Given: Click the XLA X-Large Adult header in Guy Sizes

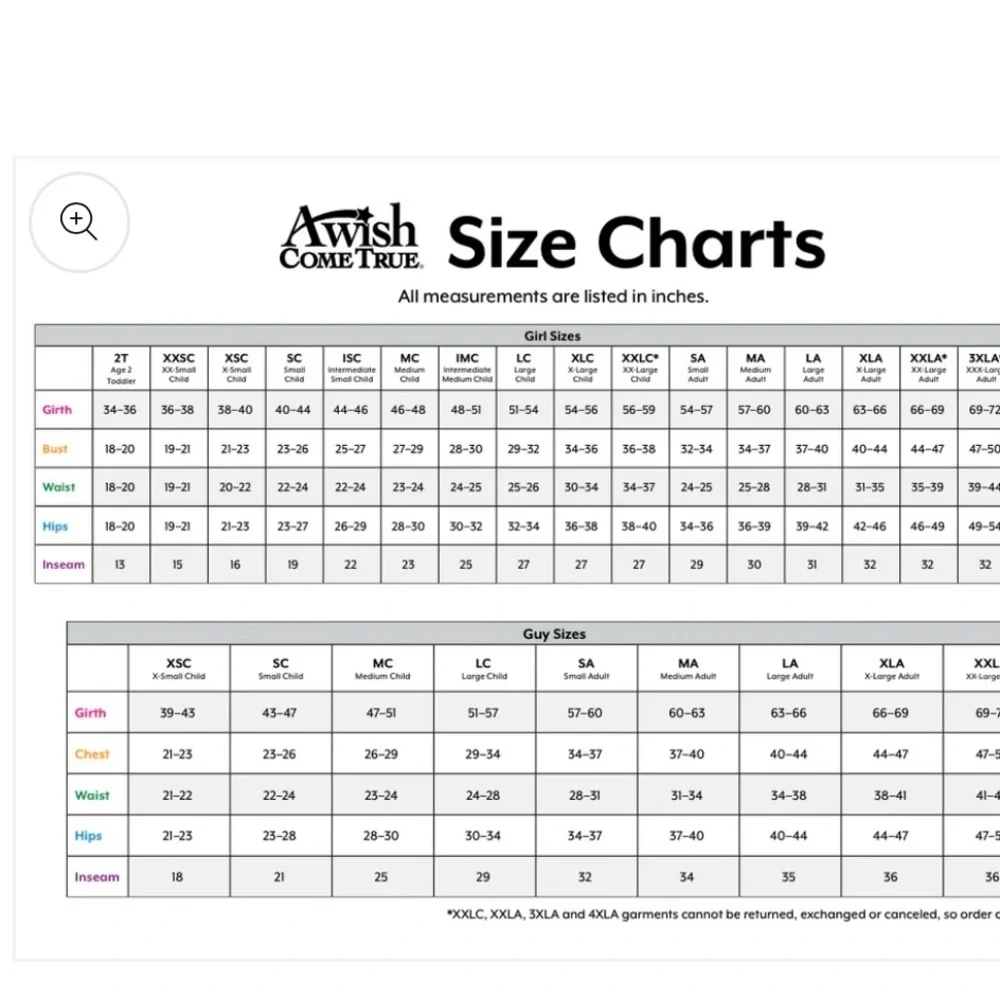Looking at the screenshot, I should tap(892, 668).
